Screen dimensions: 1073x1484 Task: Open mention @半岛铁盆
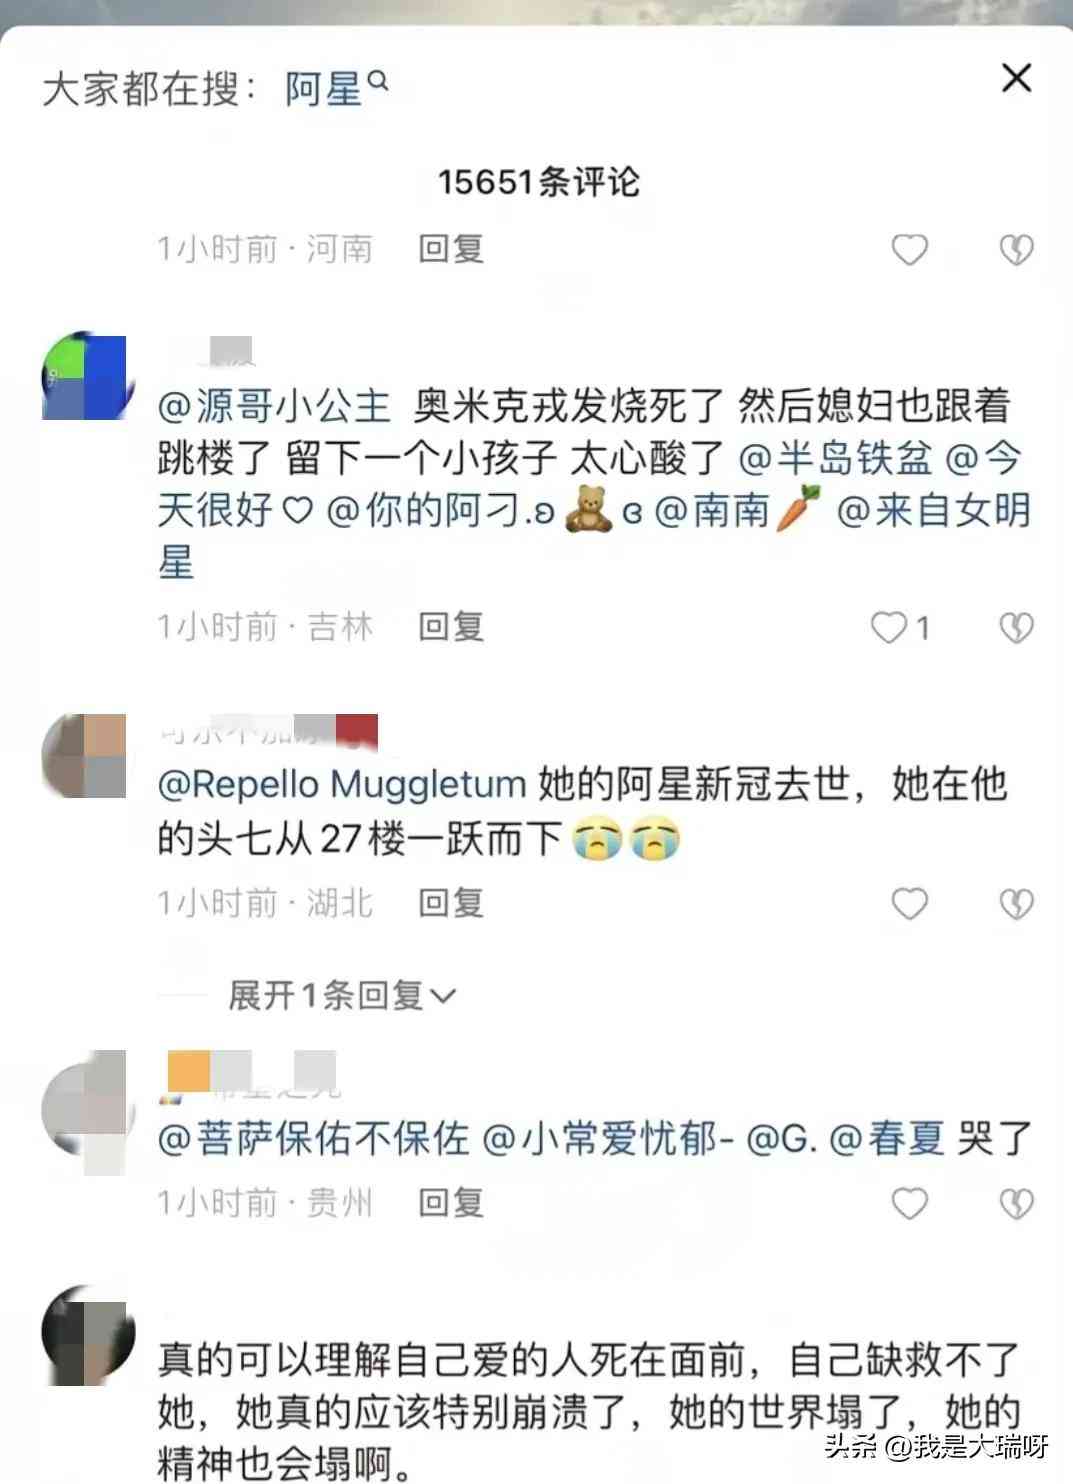coord(835,458)
